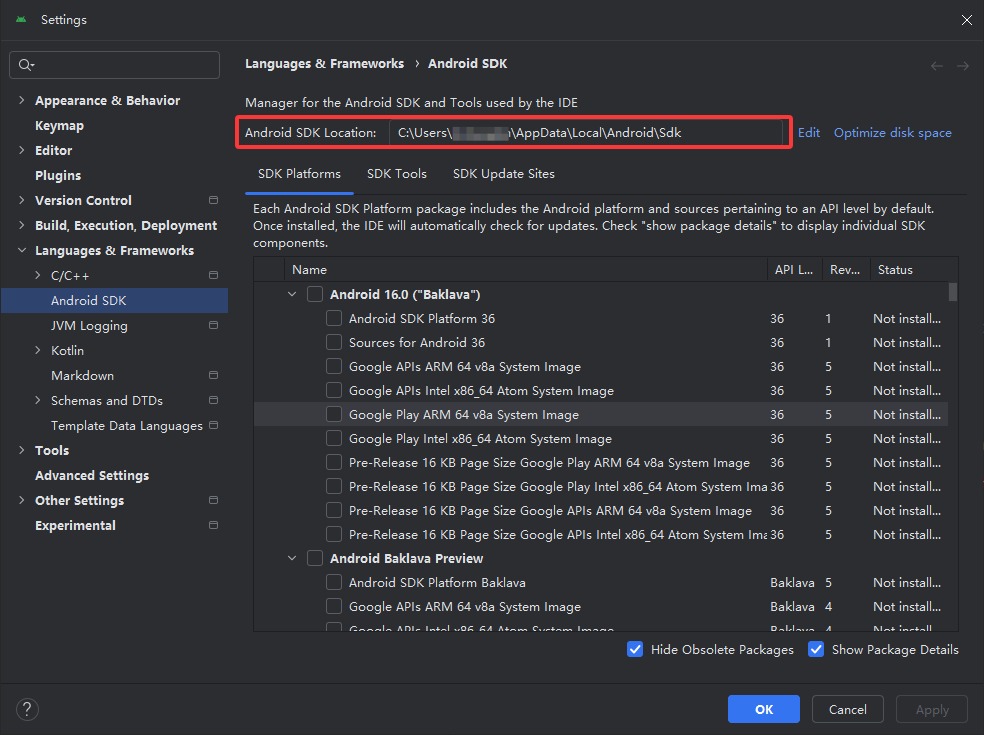Expand Appearance & Behavior section
The width and height of the screenshot is (984, 735).
(22, 100)
